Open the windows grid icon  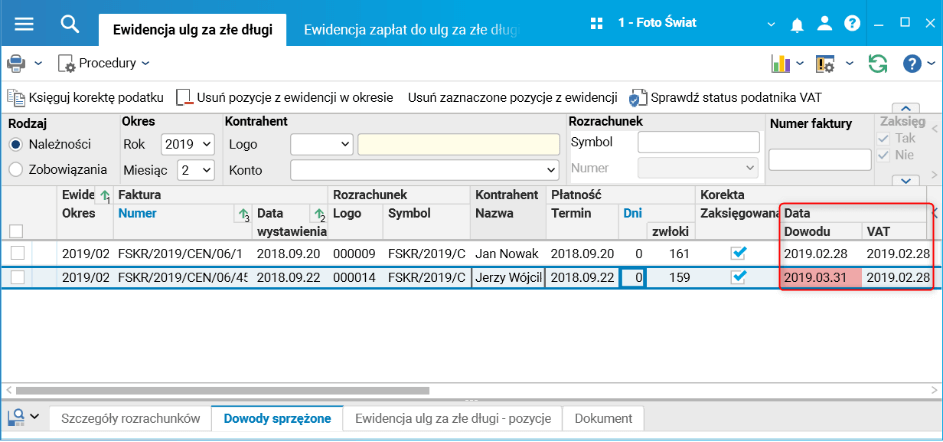[x=596, y=23]
